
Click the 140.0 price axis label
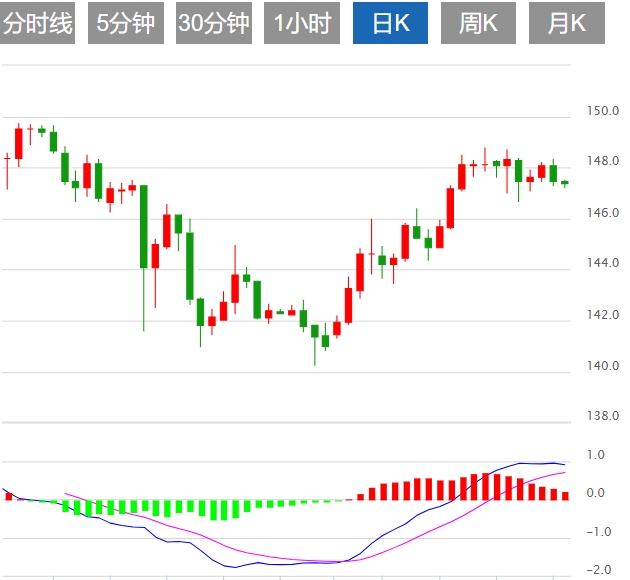click(603, 366)
